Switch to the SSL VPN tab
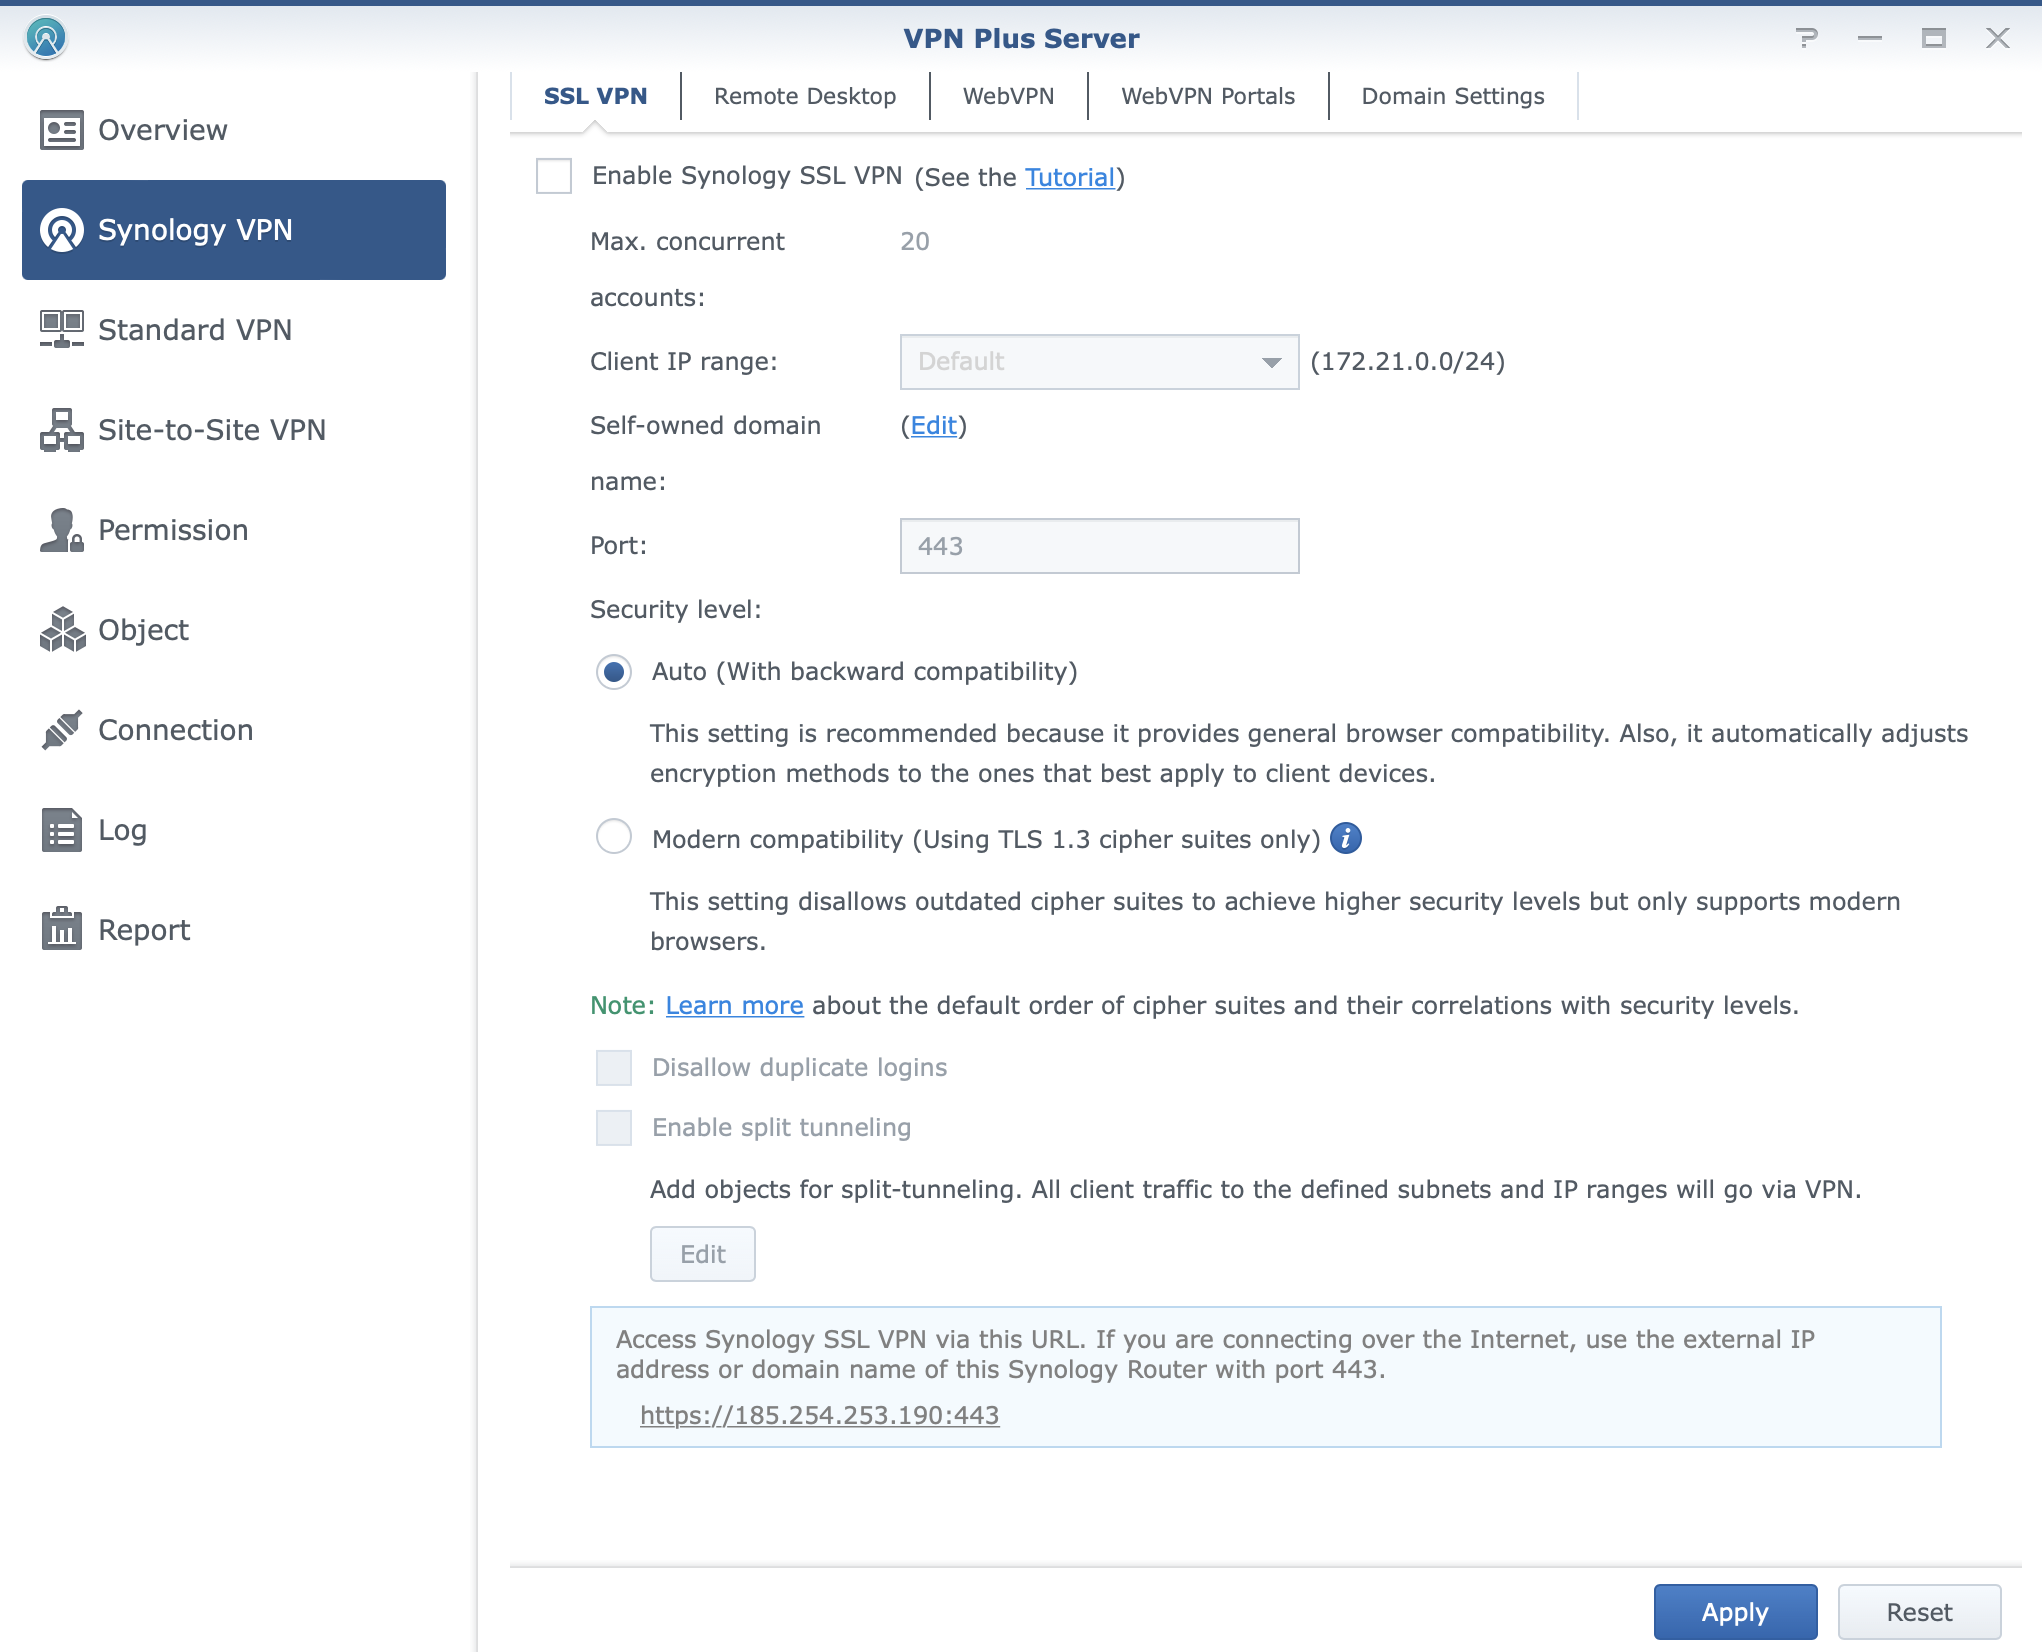 tap(595, 96)
